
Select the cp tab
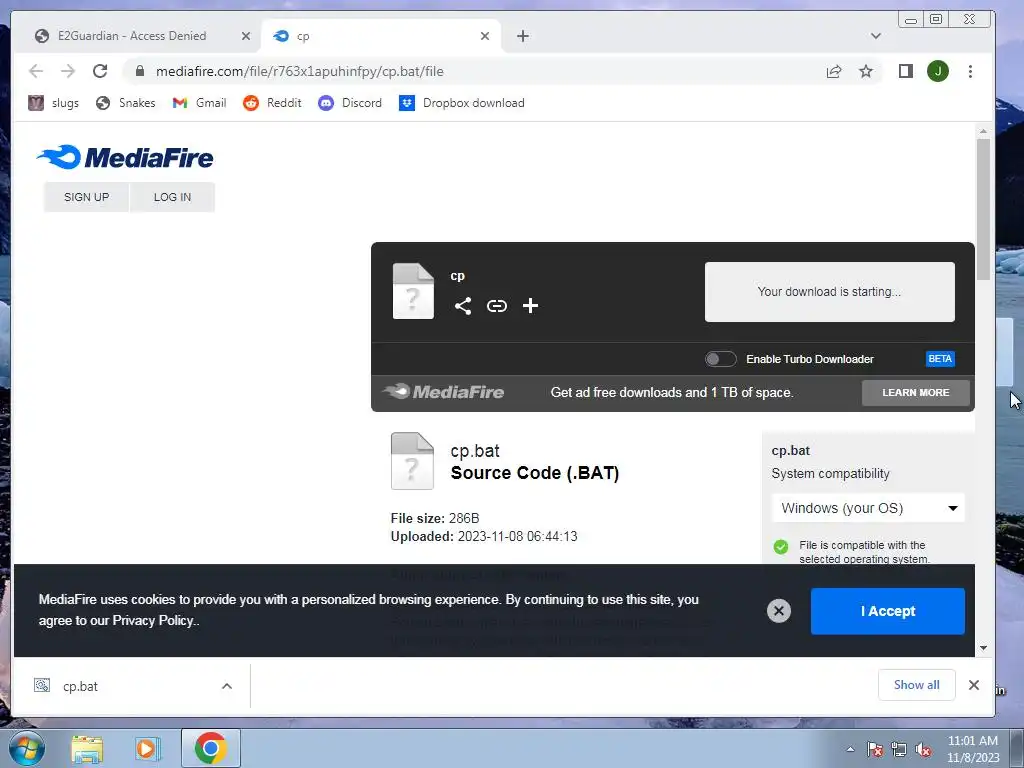[x=382, y=36]
